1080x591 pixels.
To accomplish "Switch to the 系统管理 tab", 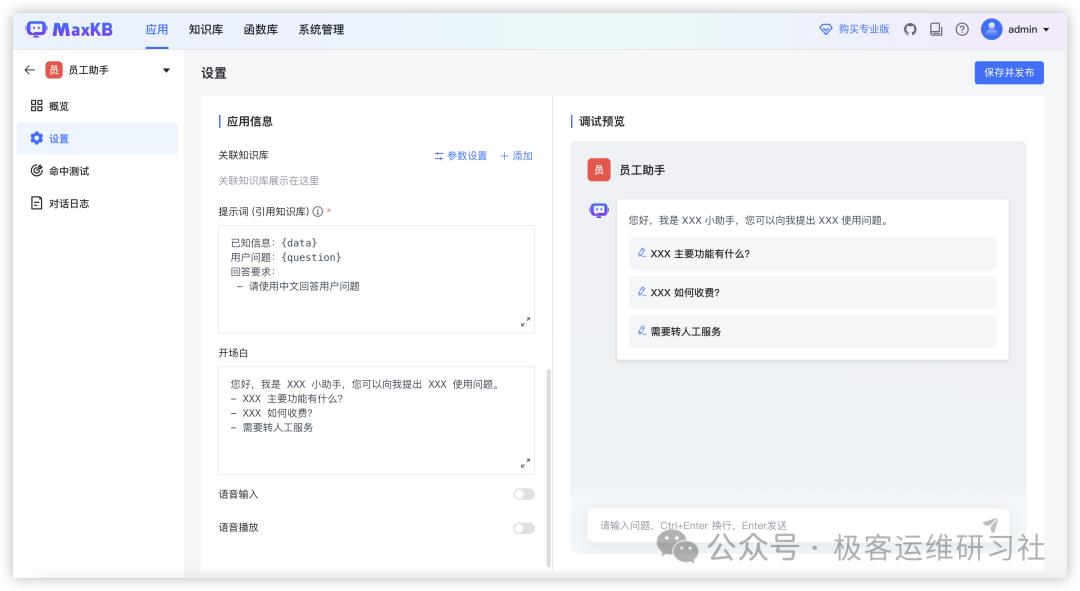I will [x=321, y=30].
